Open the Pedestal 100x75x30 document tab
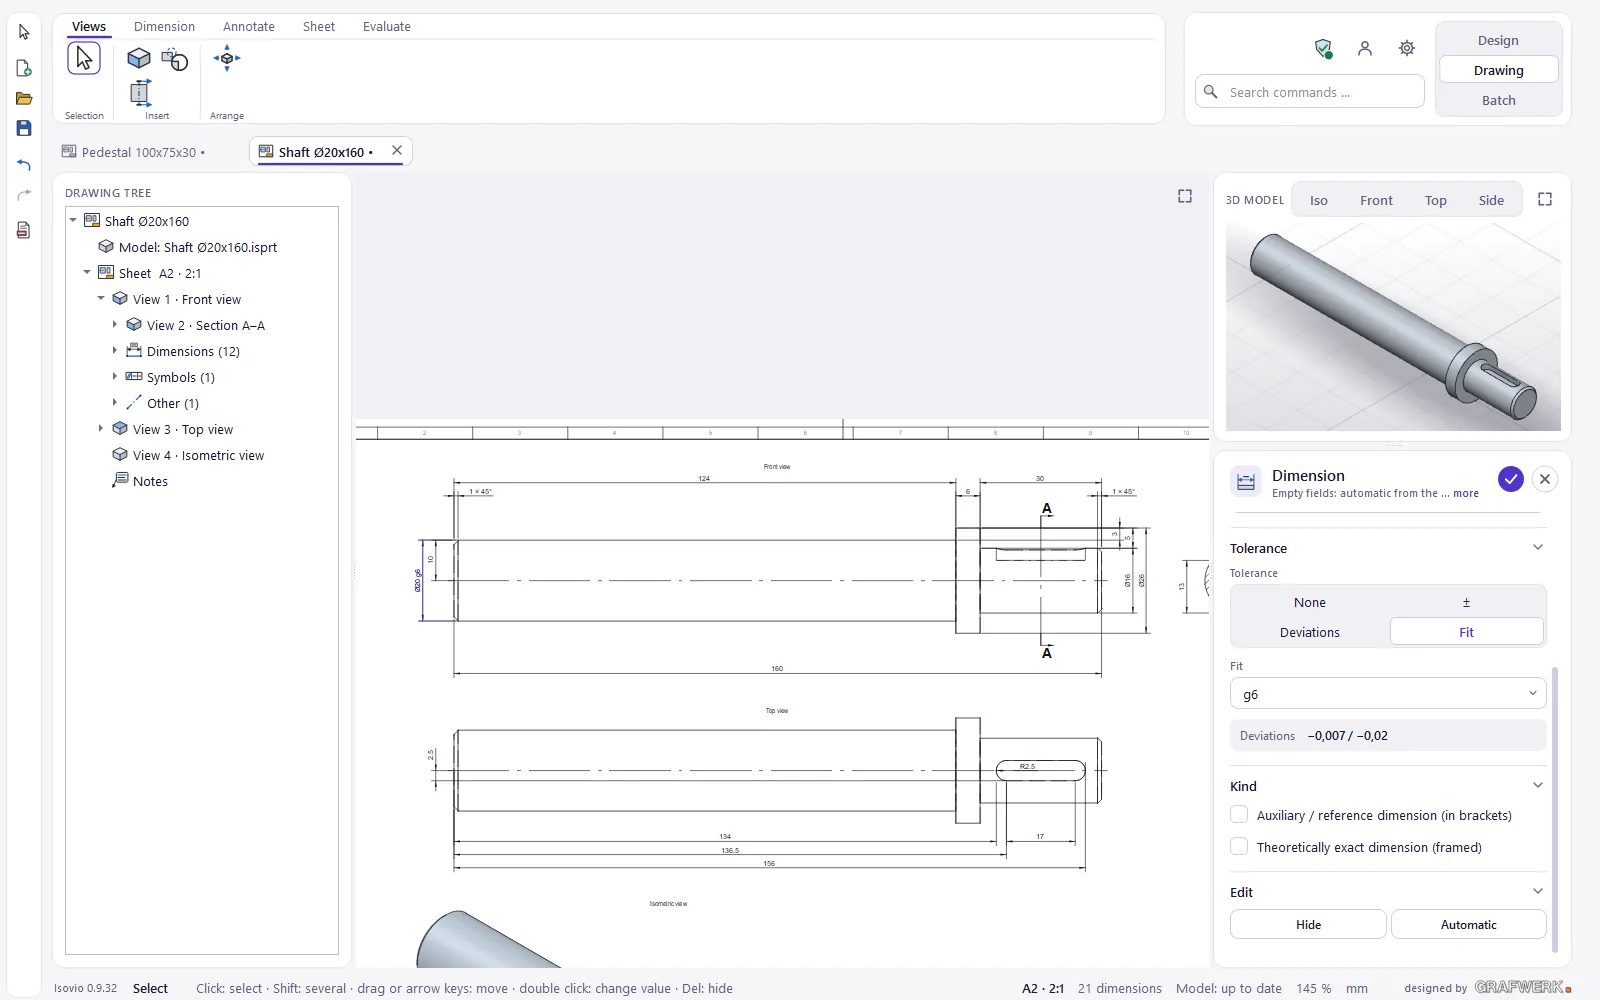 pyautogui.click(x=134, y=152)
